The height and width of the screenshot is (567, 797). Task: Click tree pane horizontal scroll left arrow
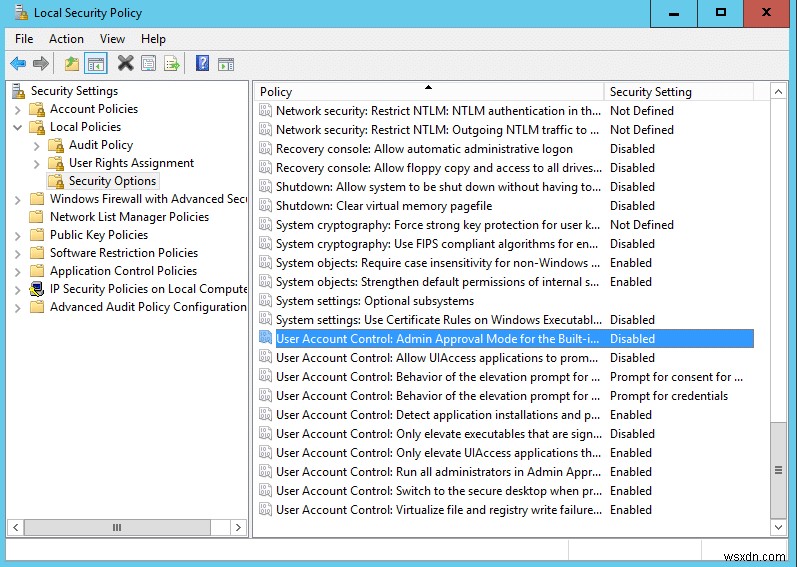coord(16,527)
